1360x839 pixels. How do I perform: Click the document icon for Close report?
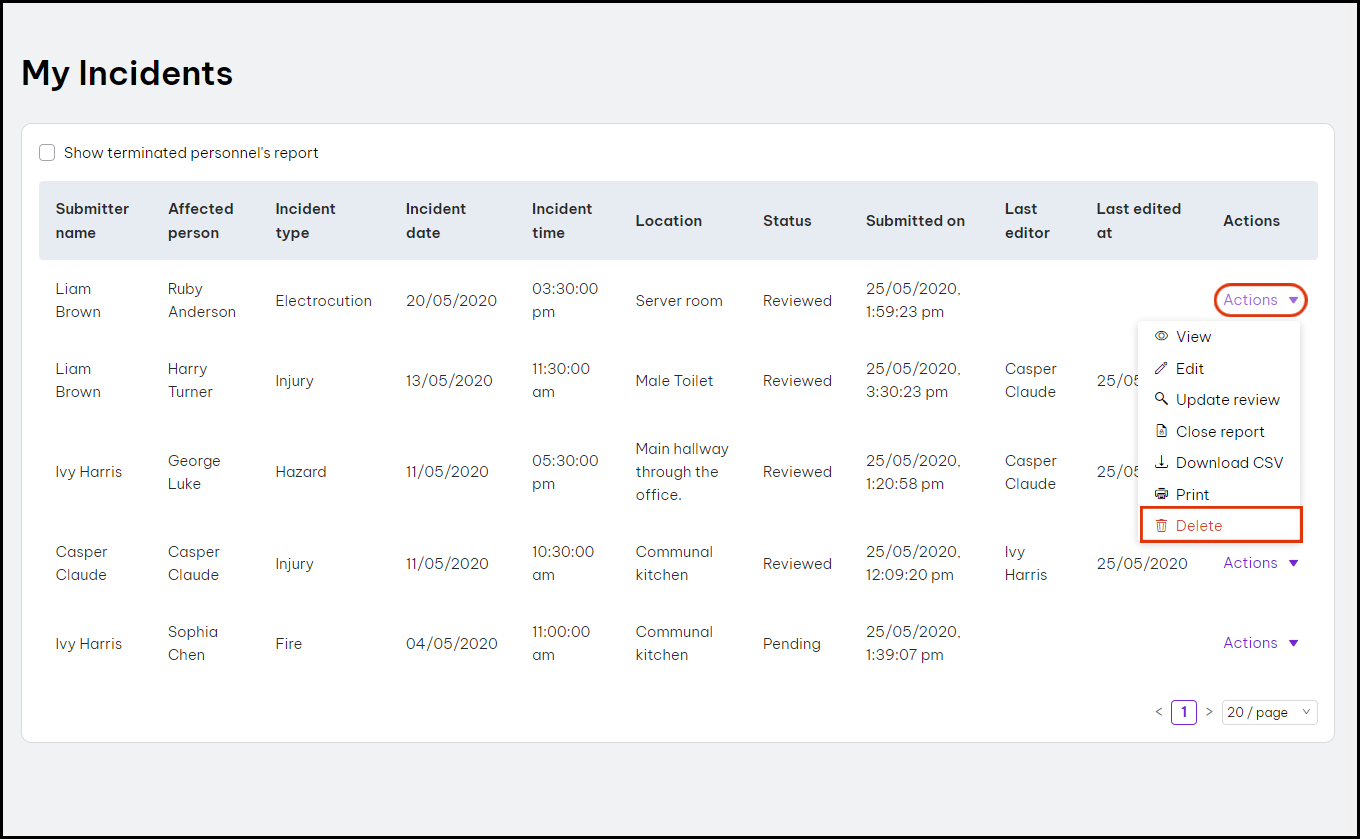1161,432
